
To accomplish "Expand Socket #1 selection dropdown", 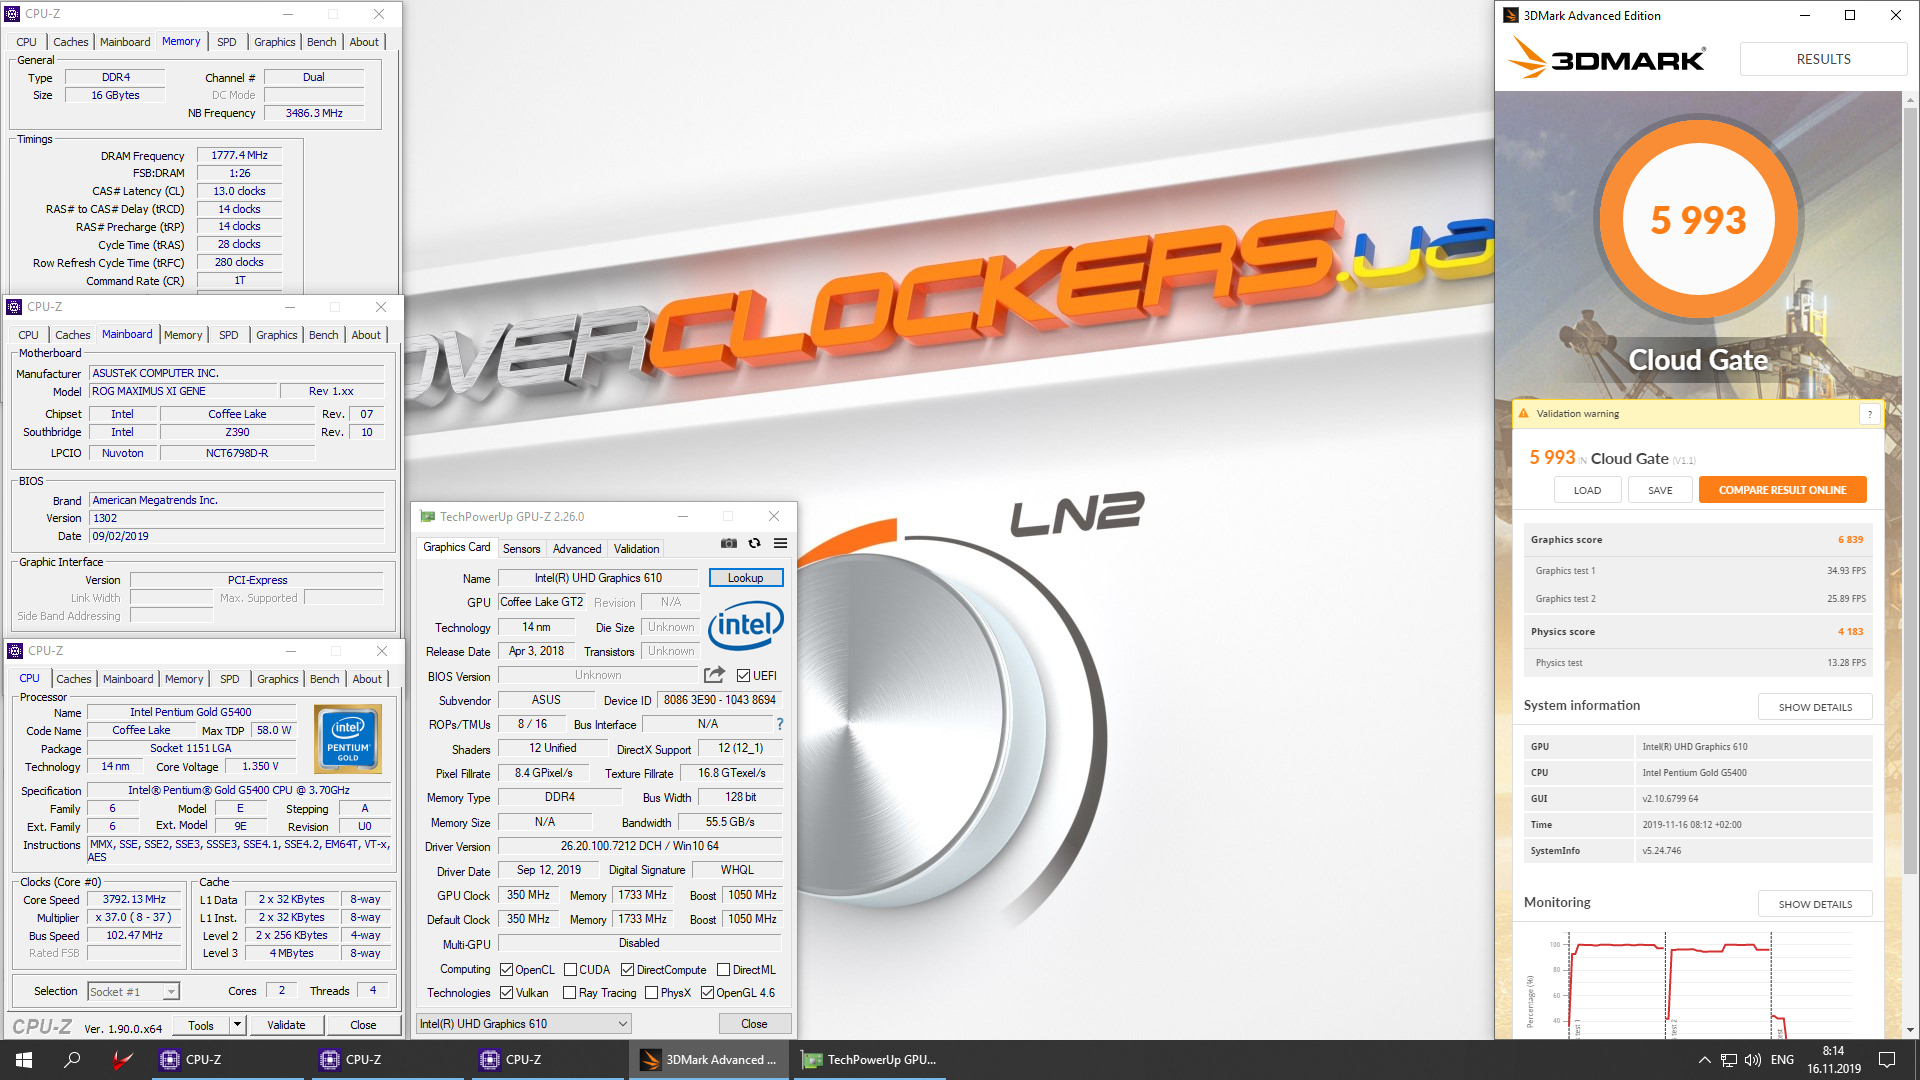I will coord(171,992).
